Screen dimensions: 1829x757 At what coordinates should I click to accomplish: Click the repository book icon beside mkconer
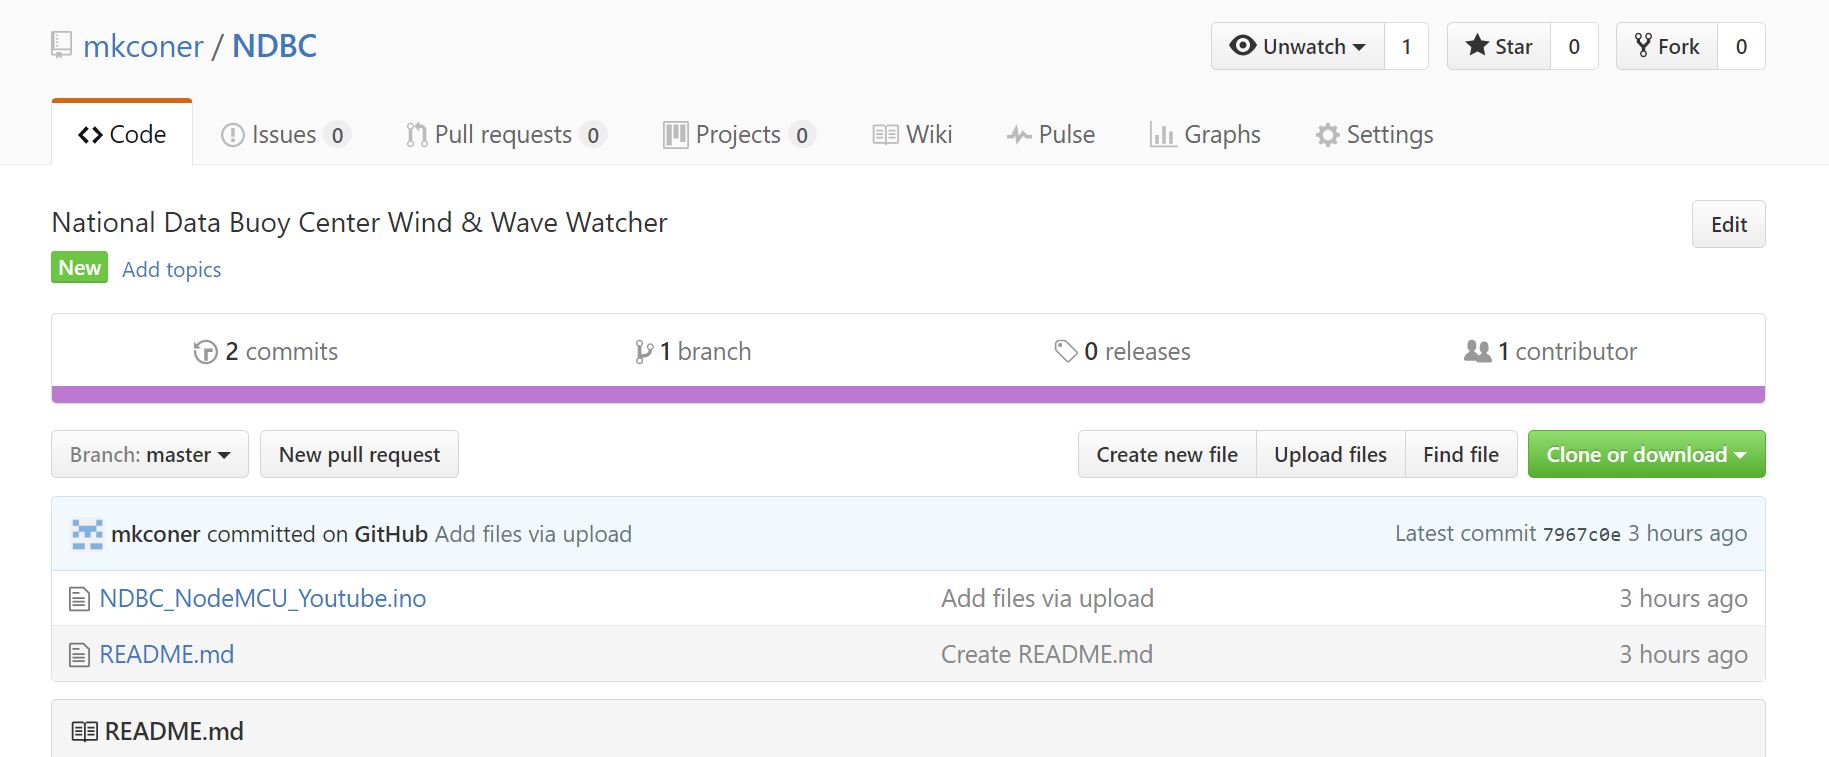point(62,45)
